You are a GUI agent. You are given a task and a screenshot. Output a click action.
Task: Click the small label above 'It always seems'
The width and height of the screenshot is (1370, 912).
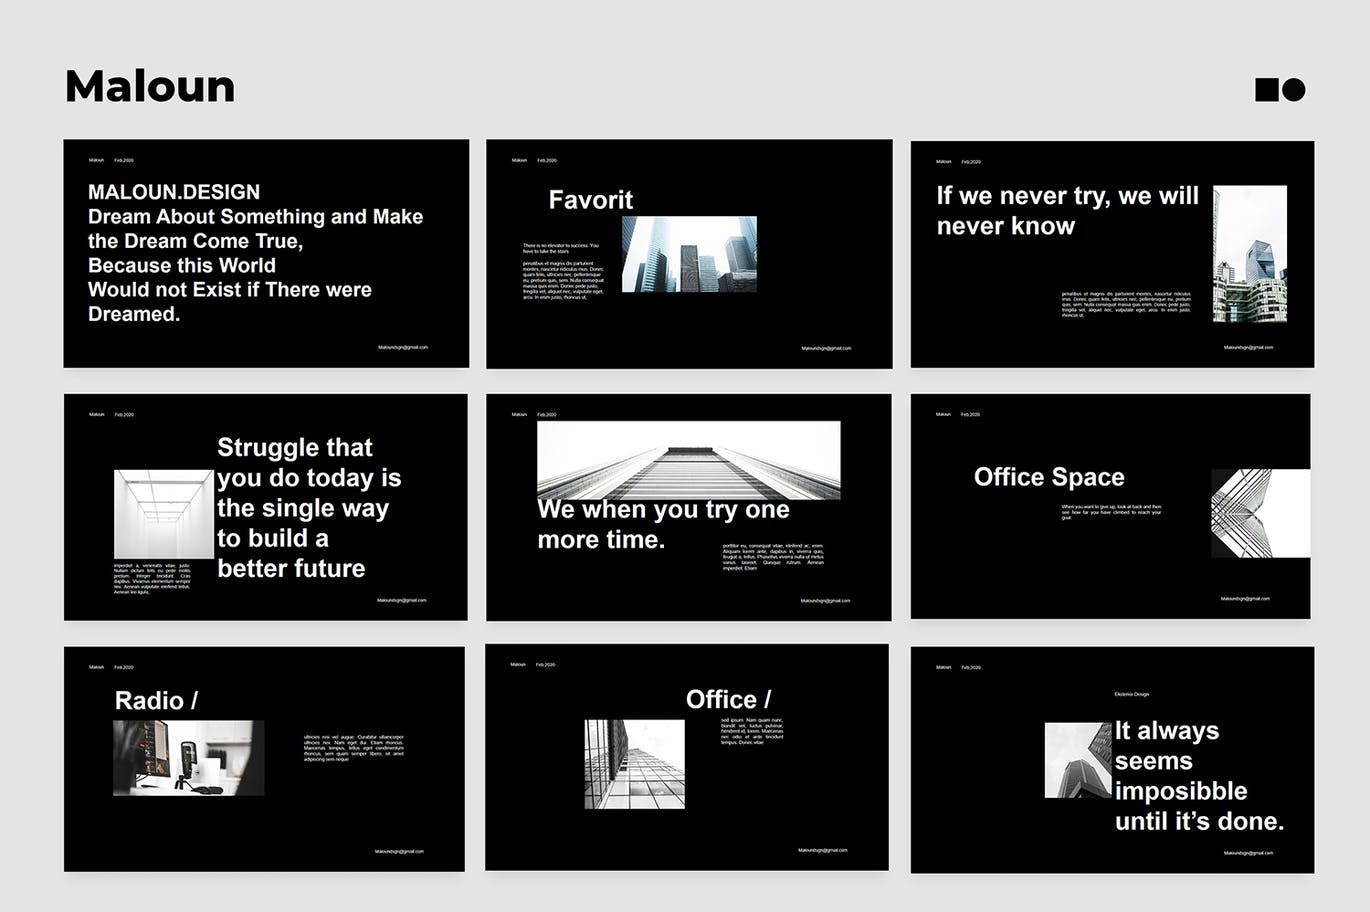coord(1131,694)
